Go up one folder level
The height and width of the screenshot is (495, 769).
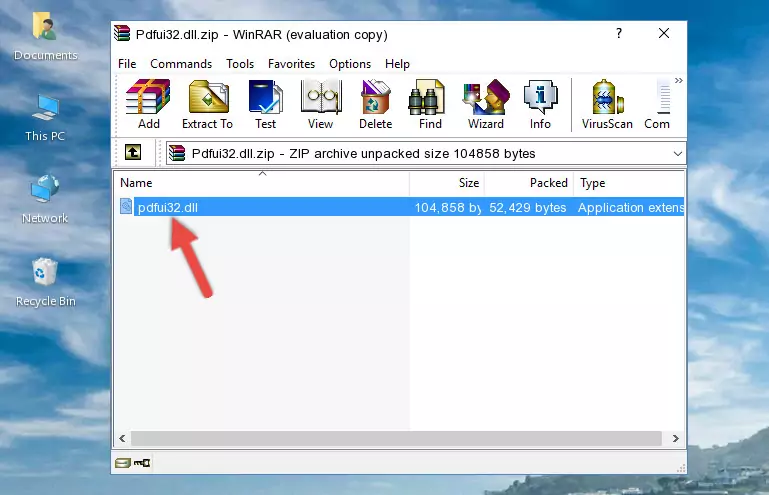point(133,152)
